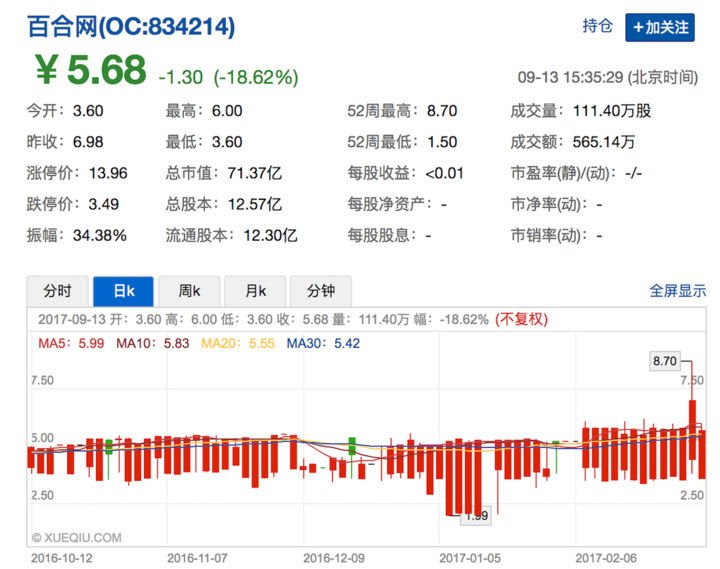The width and height of the screenshot is (720, 569).
Task: Click the 每股净资产 label
Action: [x=389, y=204]
